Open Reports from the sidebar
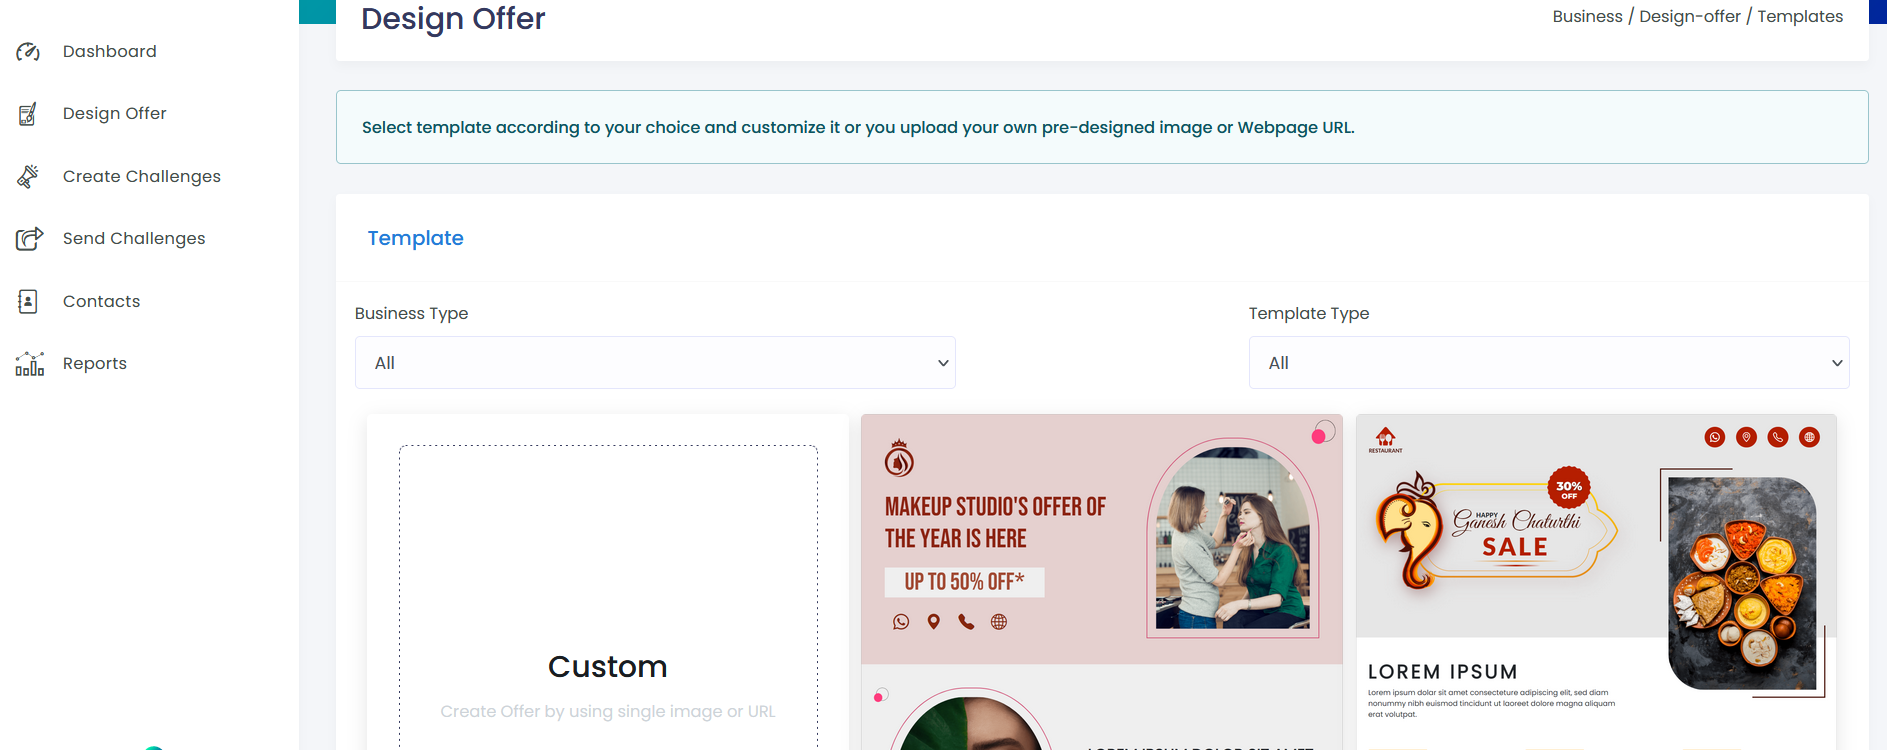 click(x=95, y=363)
